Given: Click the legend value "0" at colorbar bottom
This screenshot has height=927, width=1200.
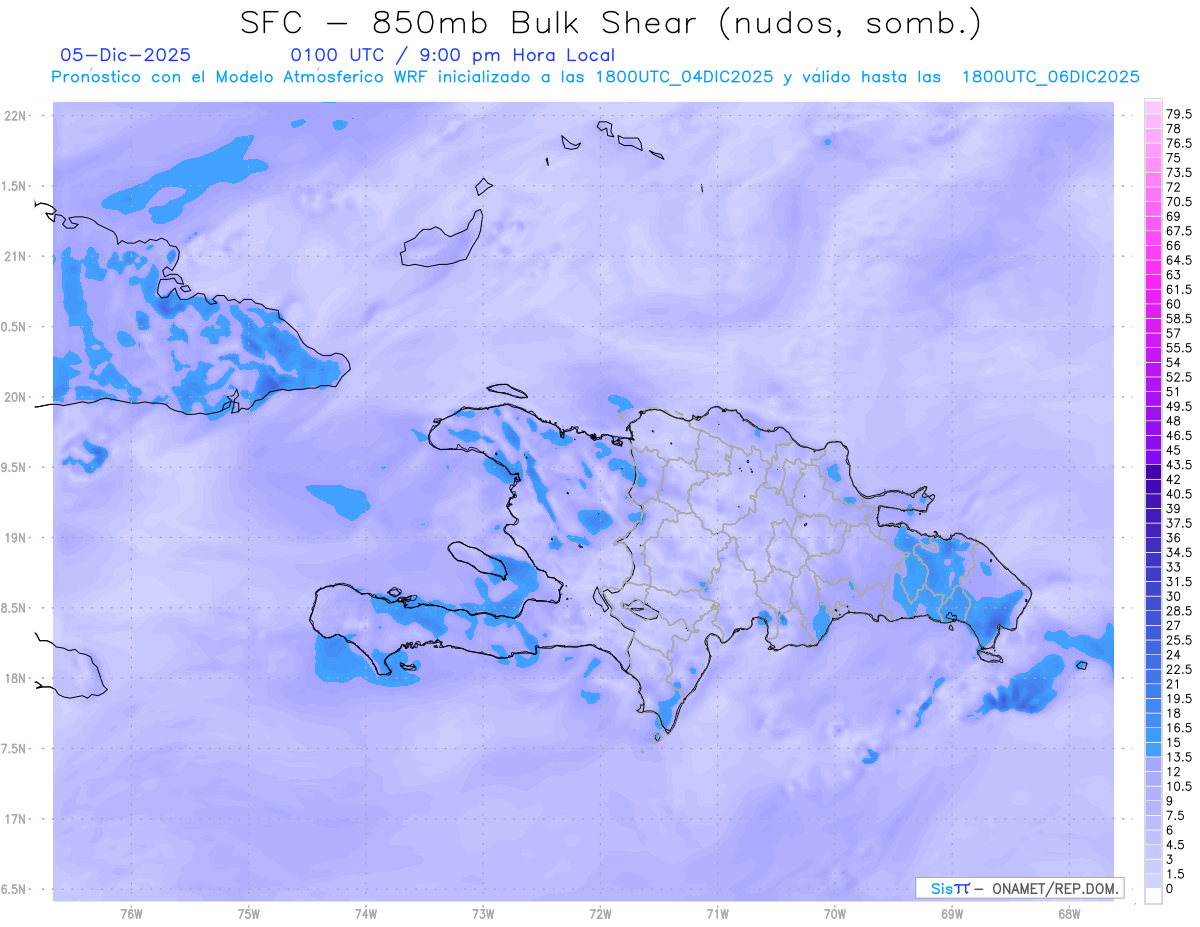Looking at the screenshot, I should tap(1169, 889).
